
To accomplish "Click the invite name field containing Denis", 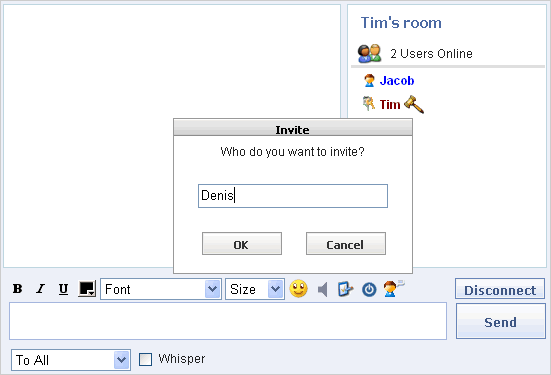I will pyautogui.click(x=293, y=196).
